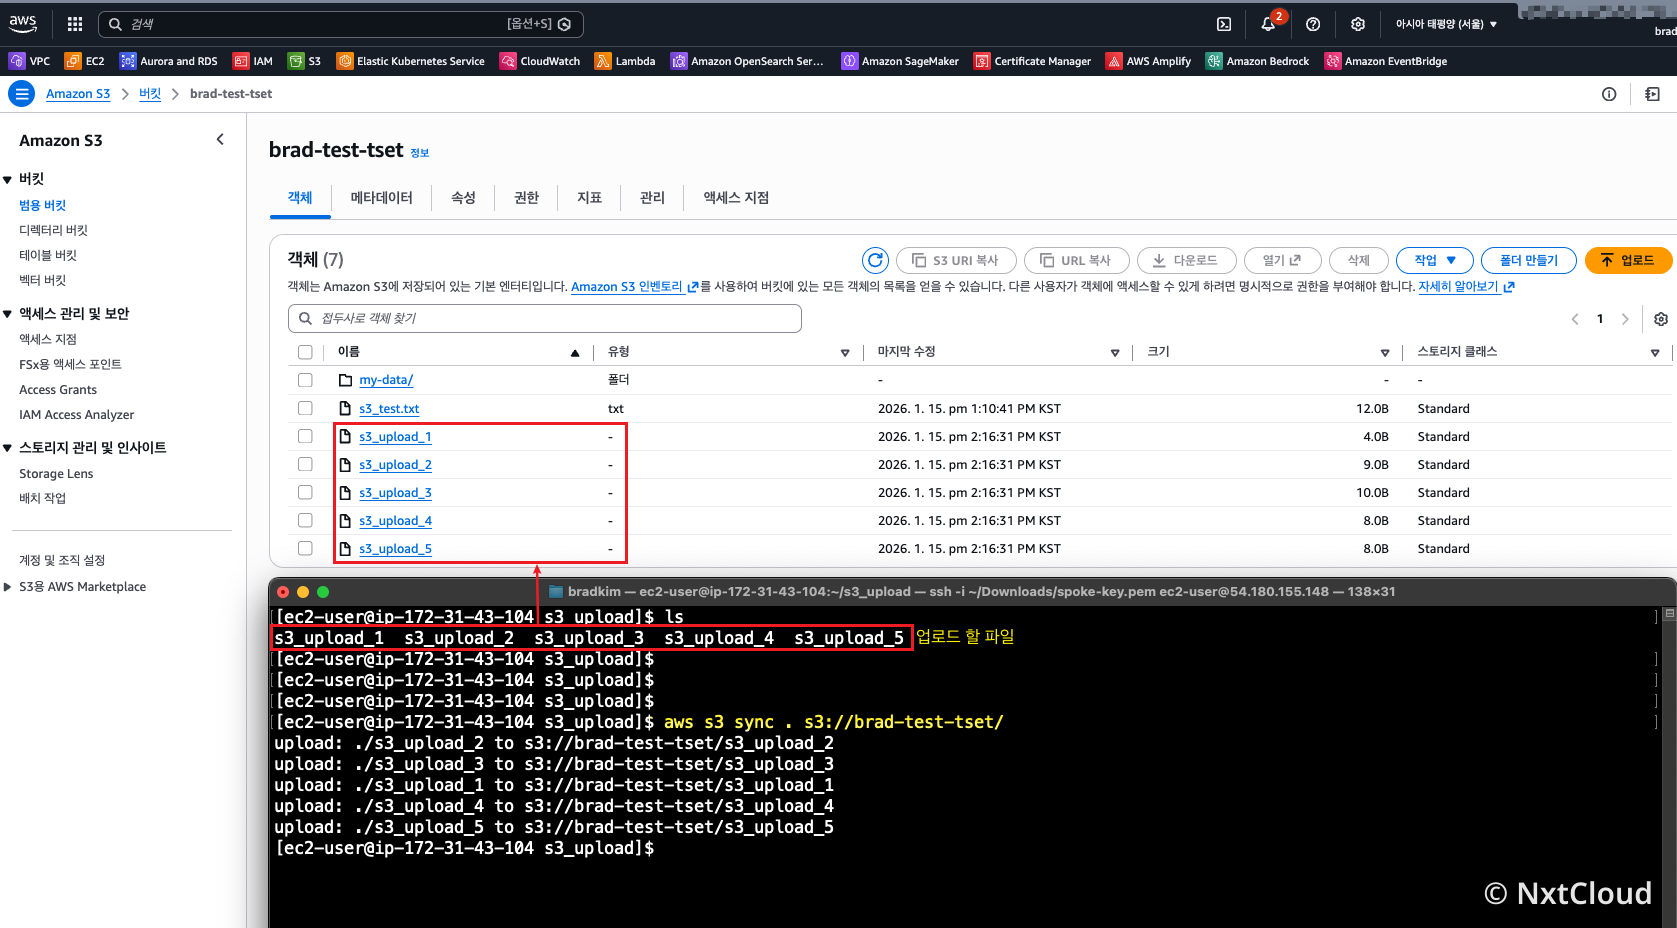This screenshot has height=928, width=1677.
Task: Switch to the 권한 tab
Action: point(526,198)
